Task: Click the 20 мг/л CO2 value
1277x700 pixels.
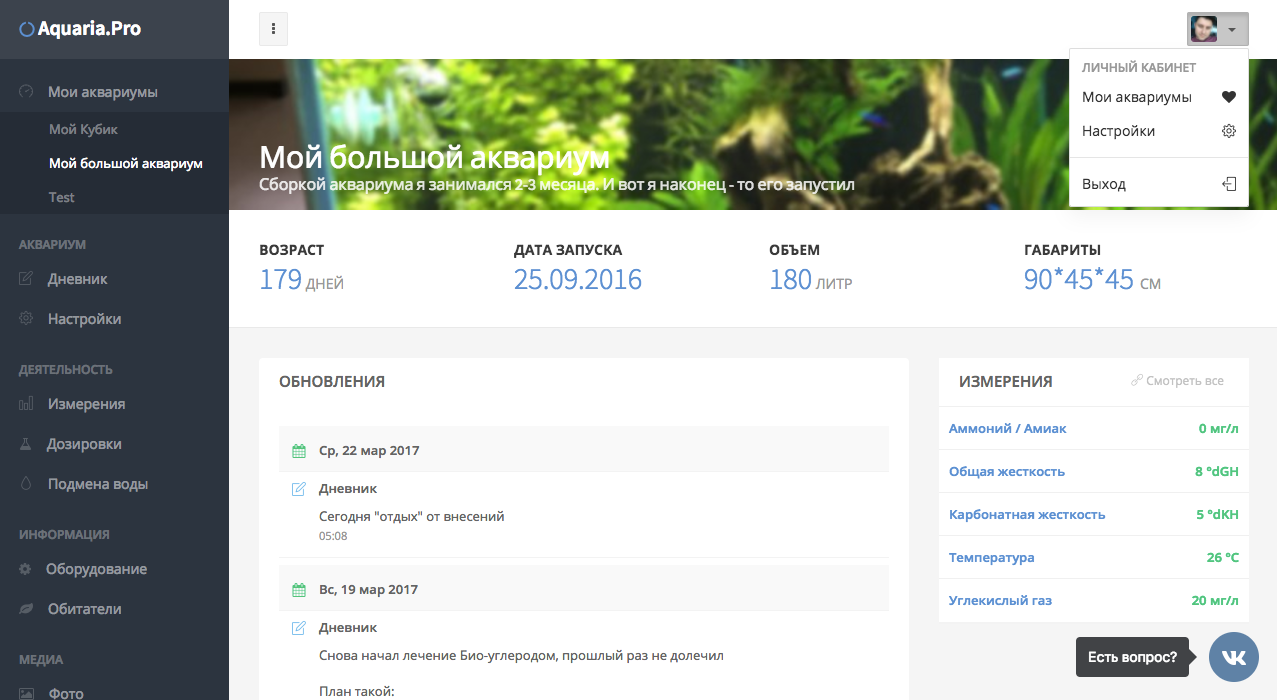Action: pyautogui.click(x=1216, y=600)
